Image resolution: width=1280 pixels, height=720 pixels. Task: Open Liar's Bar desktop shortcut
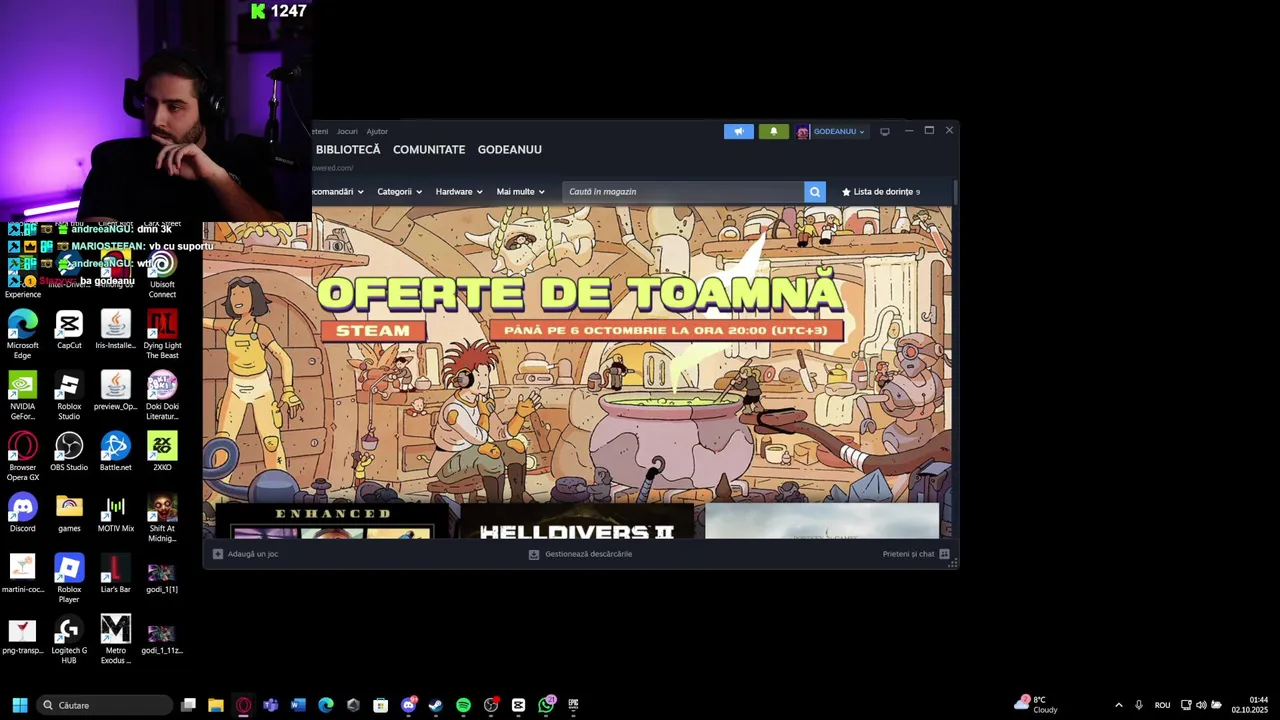[x=115, y=574]
